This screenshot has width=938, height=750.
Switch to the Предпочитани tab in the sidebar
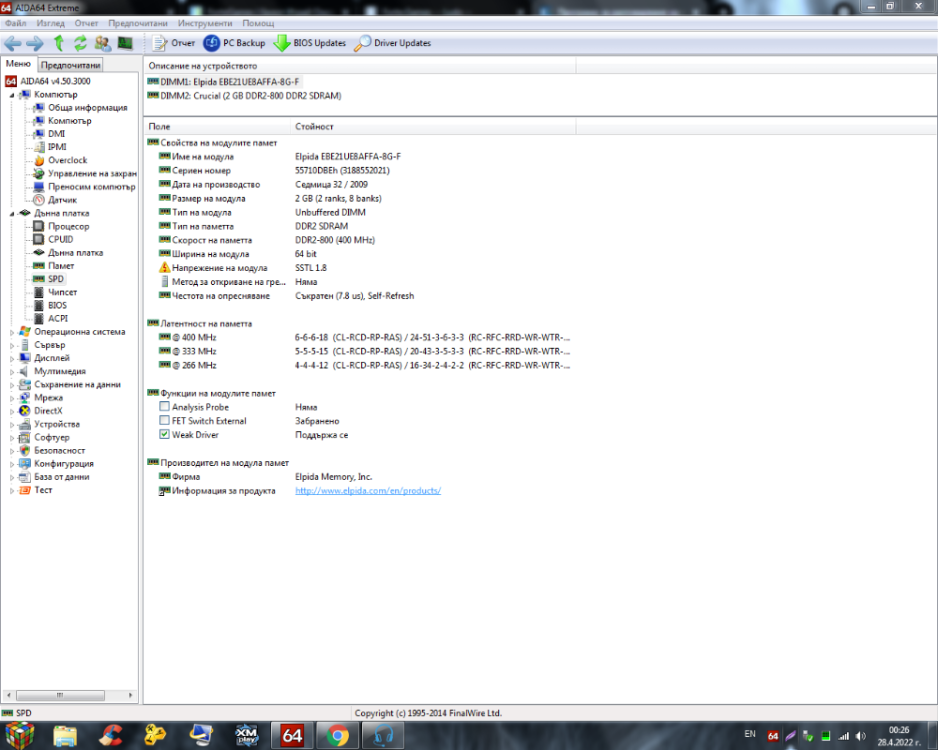tap(71, 65)
